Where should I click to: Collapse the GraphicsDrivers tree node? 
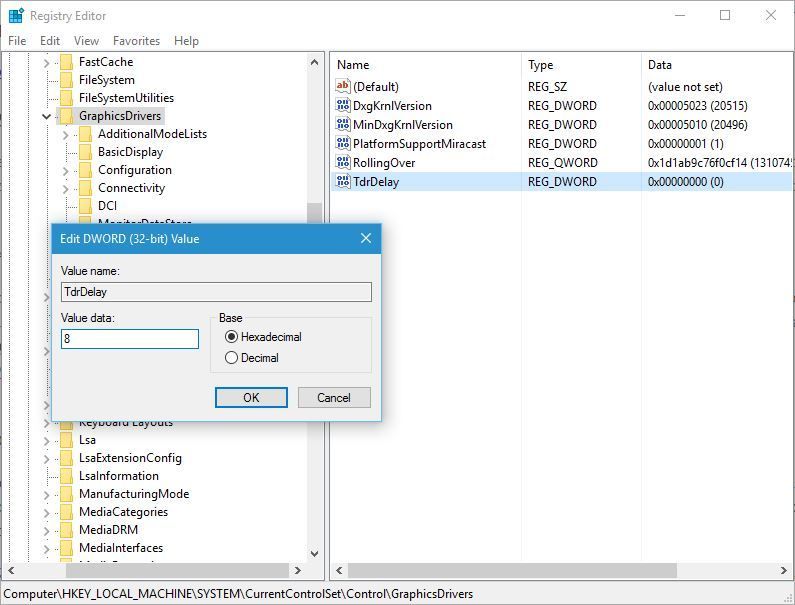pyautogui.click(x=47, y=117)
